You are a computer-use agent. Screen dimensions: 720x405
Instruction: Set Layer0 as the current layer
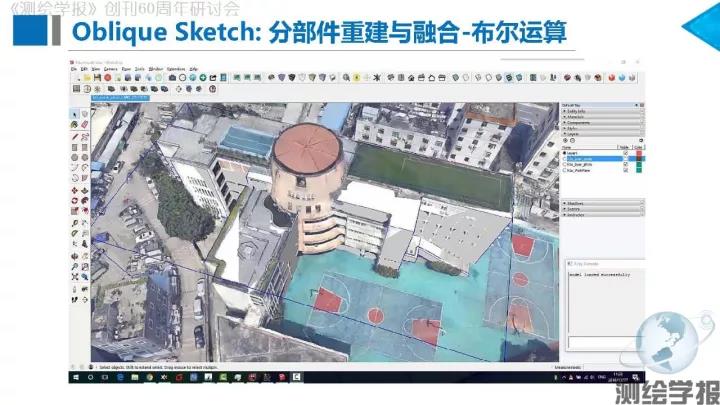pyautogui.click(x=565, y=153)
